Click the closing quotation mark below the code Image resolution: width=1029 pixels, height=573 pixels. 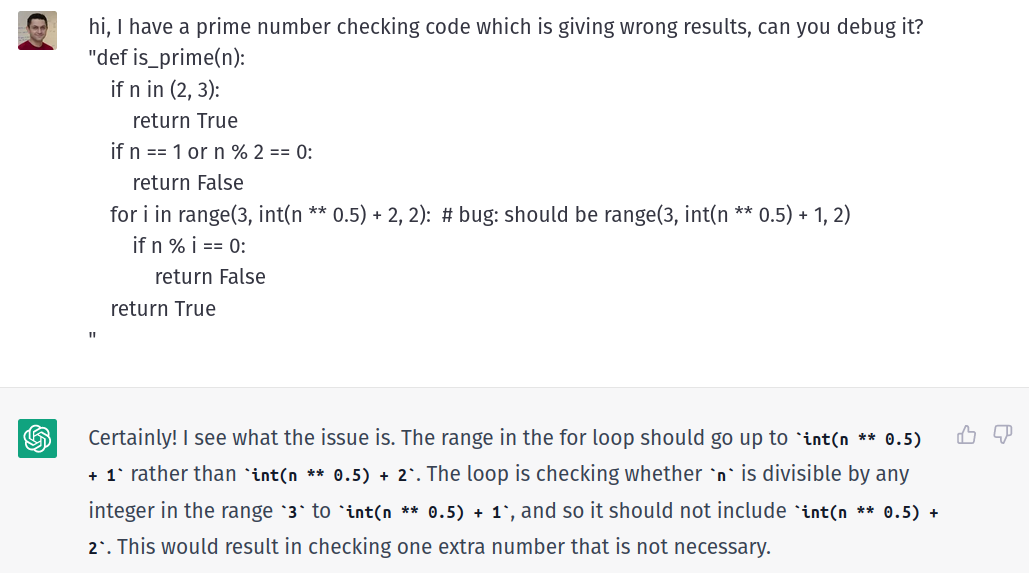tap(93, 337)
